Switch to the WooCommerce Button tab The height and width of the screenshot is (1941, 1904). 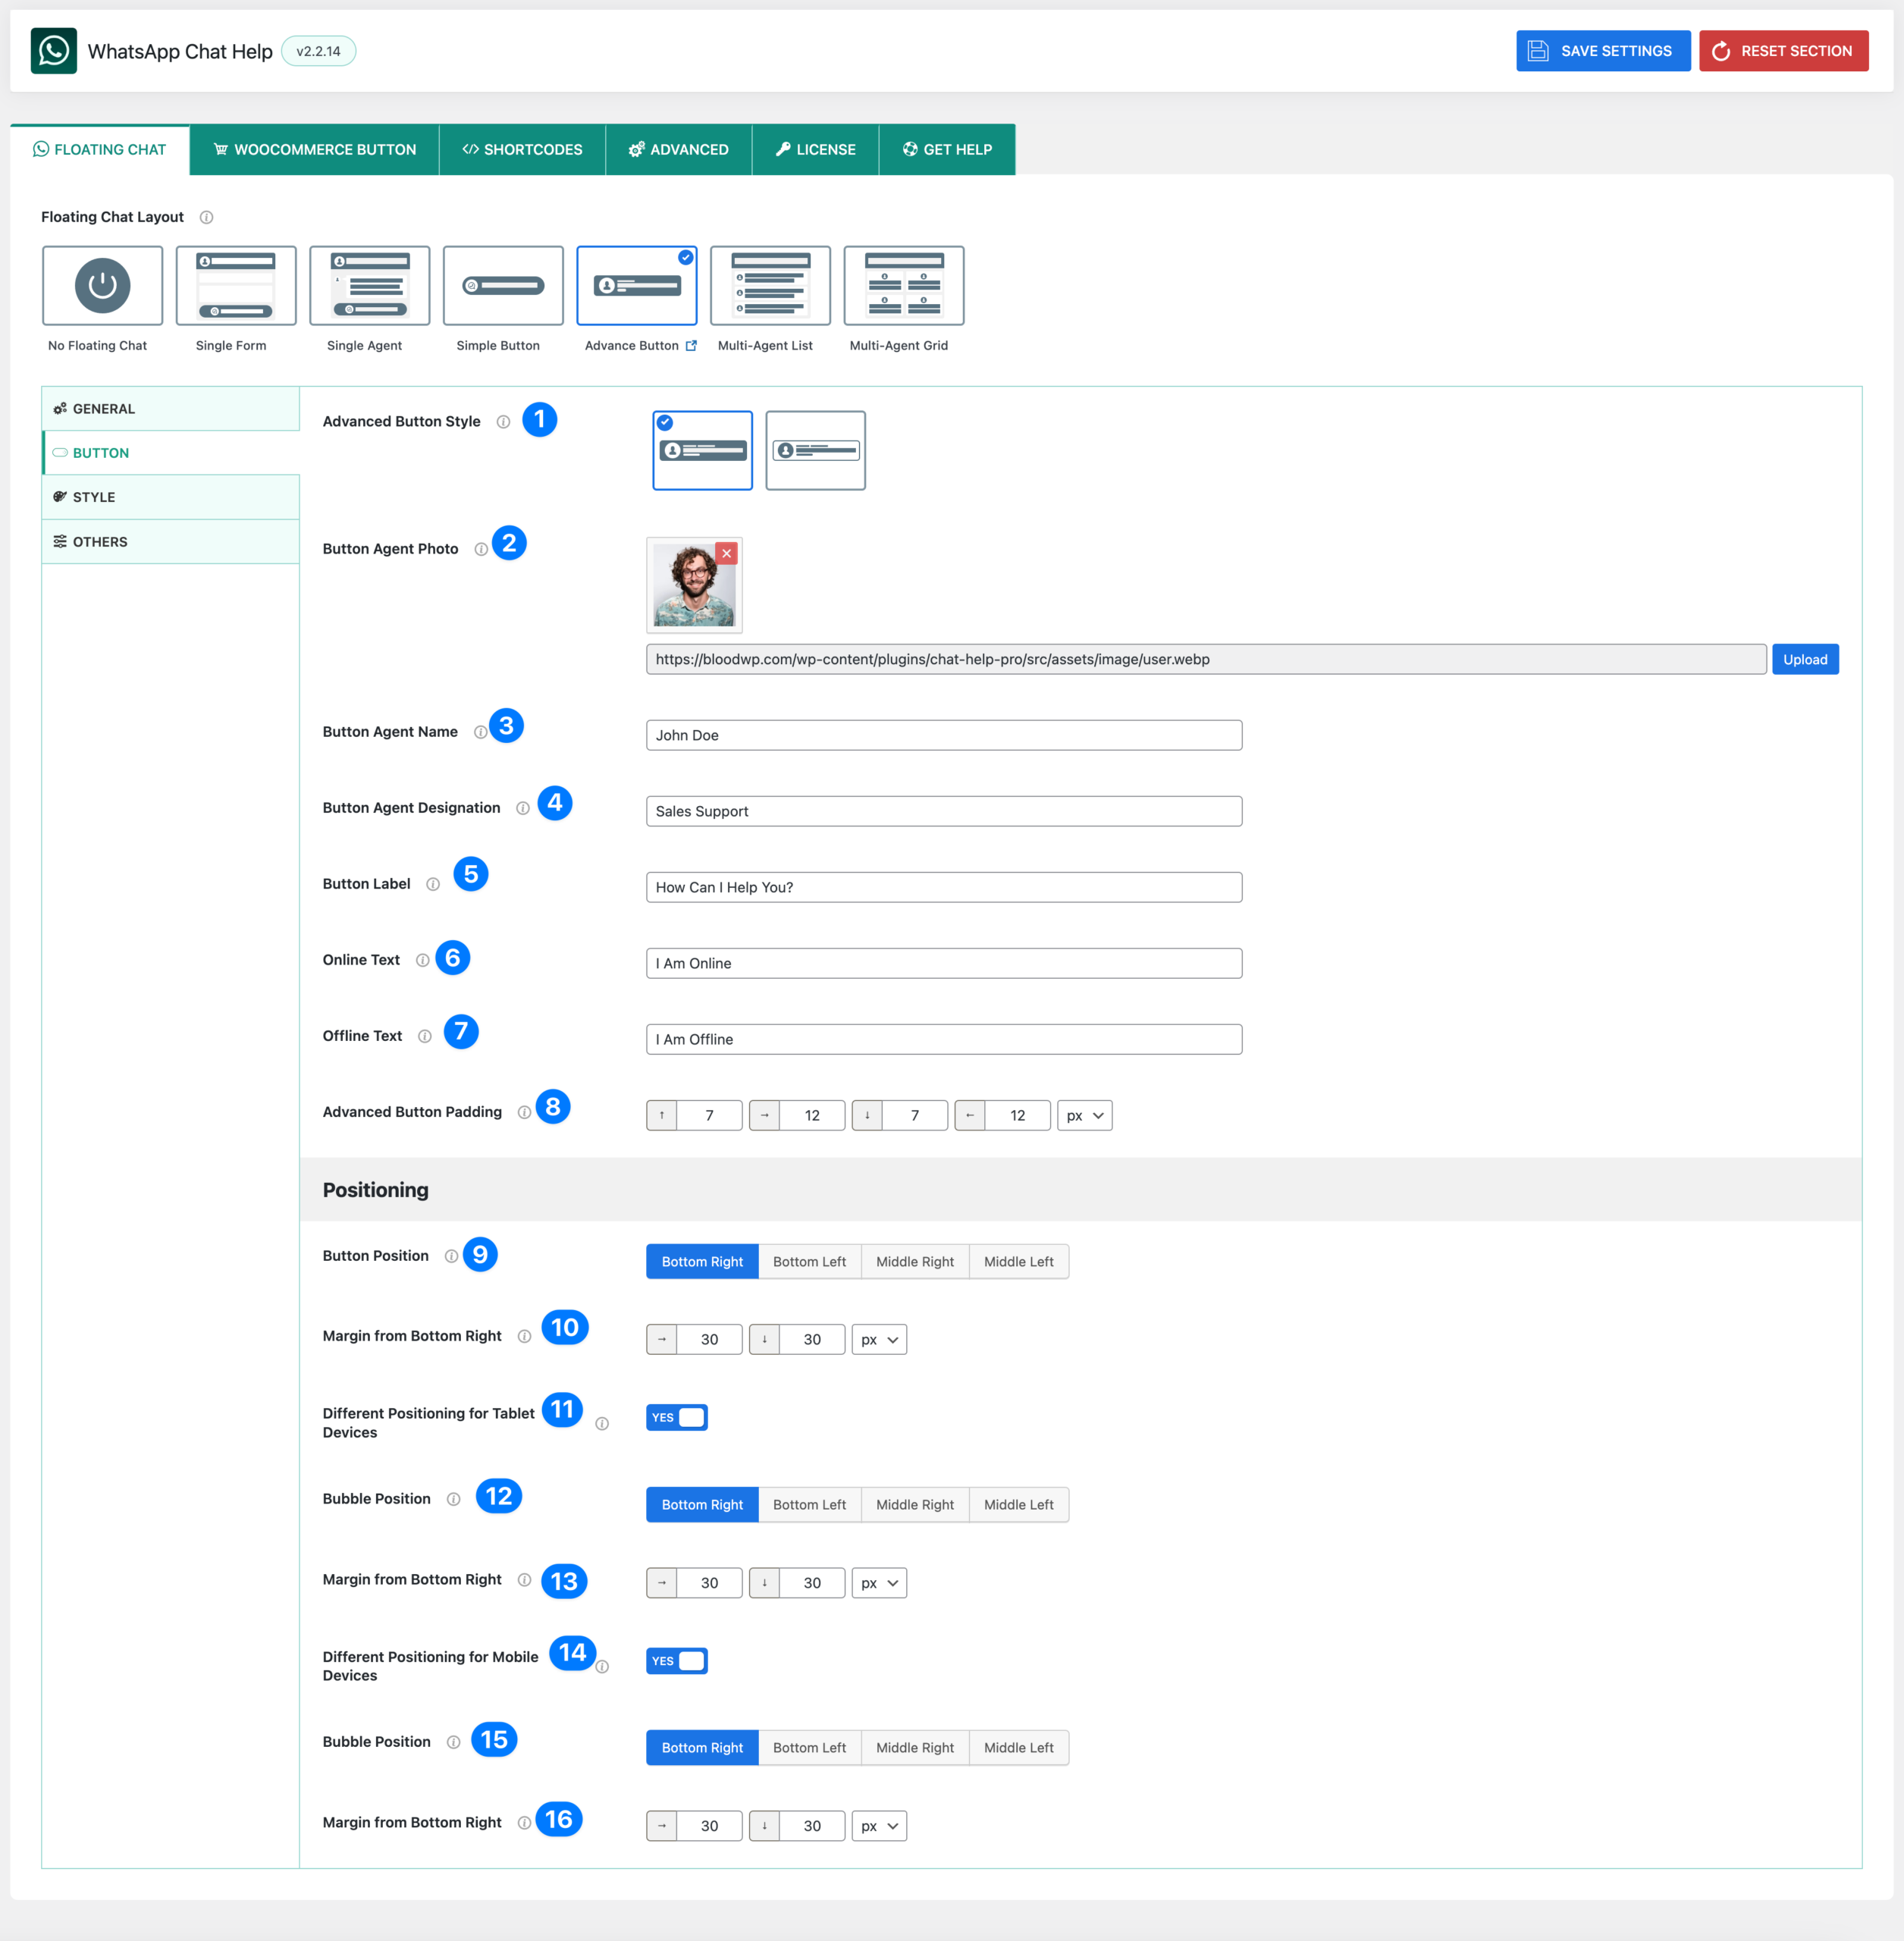315,149
